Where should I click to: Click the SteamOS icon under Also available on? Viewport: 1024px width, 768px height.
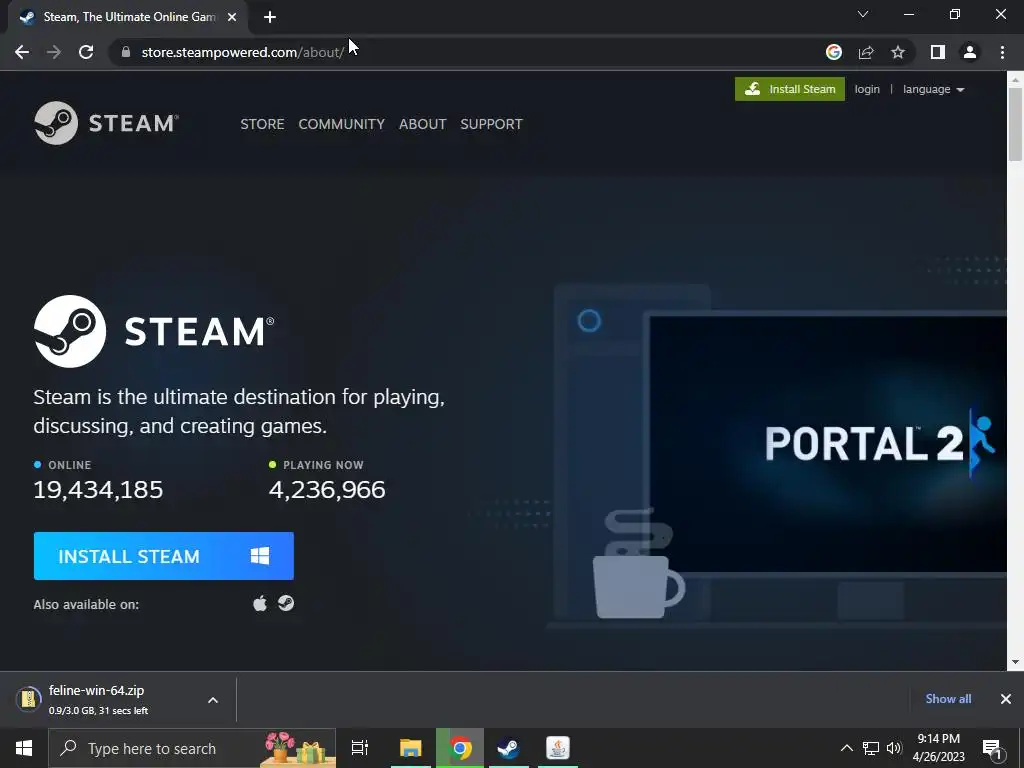(x=286, y=603)
